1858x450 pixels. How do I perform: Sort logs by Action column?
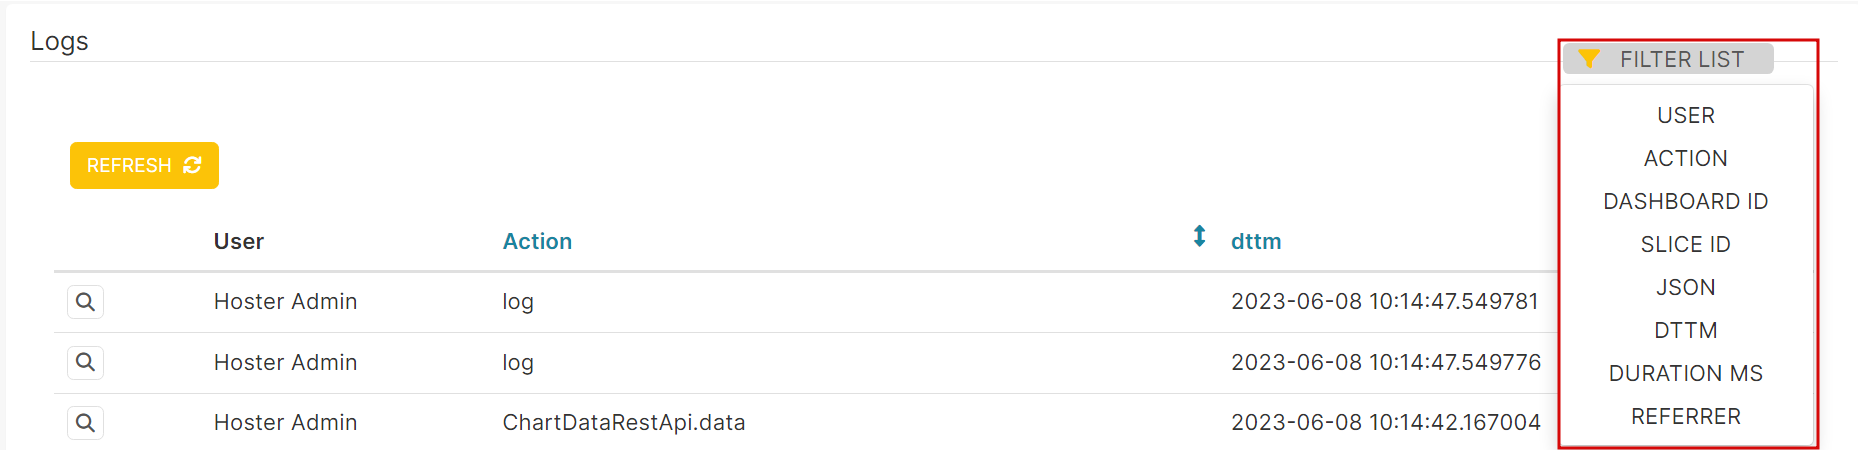(537, 242)
